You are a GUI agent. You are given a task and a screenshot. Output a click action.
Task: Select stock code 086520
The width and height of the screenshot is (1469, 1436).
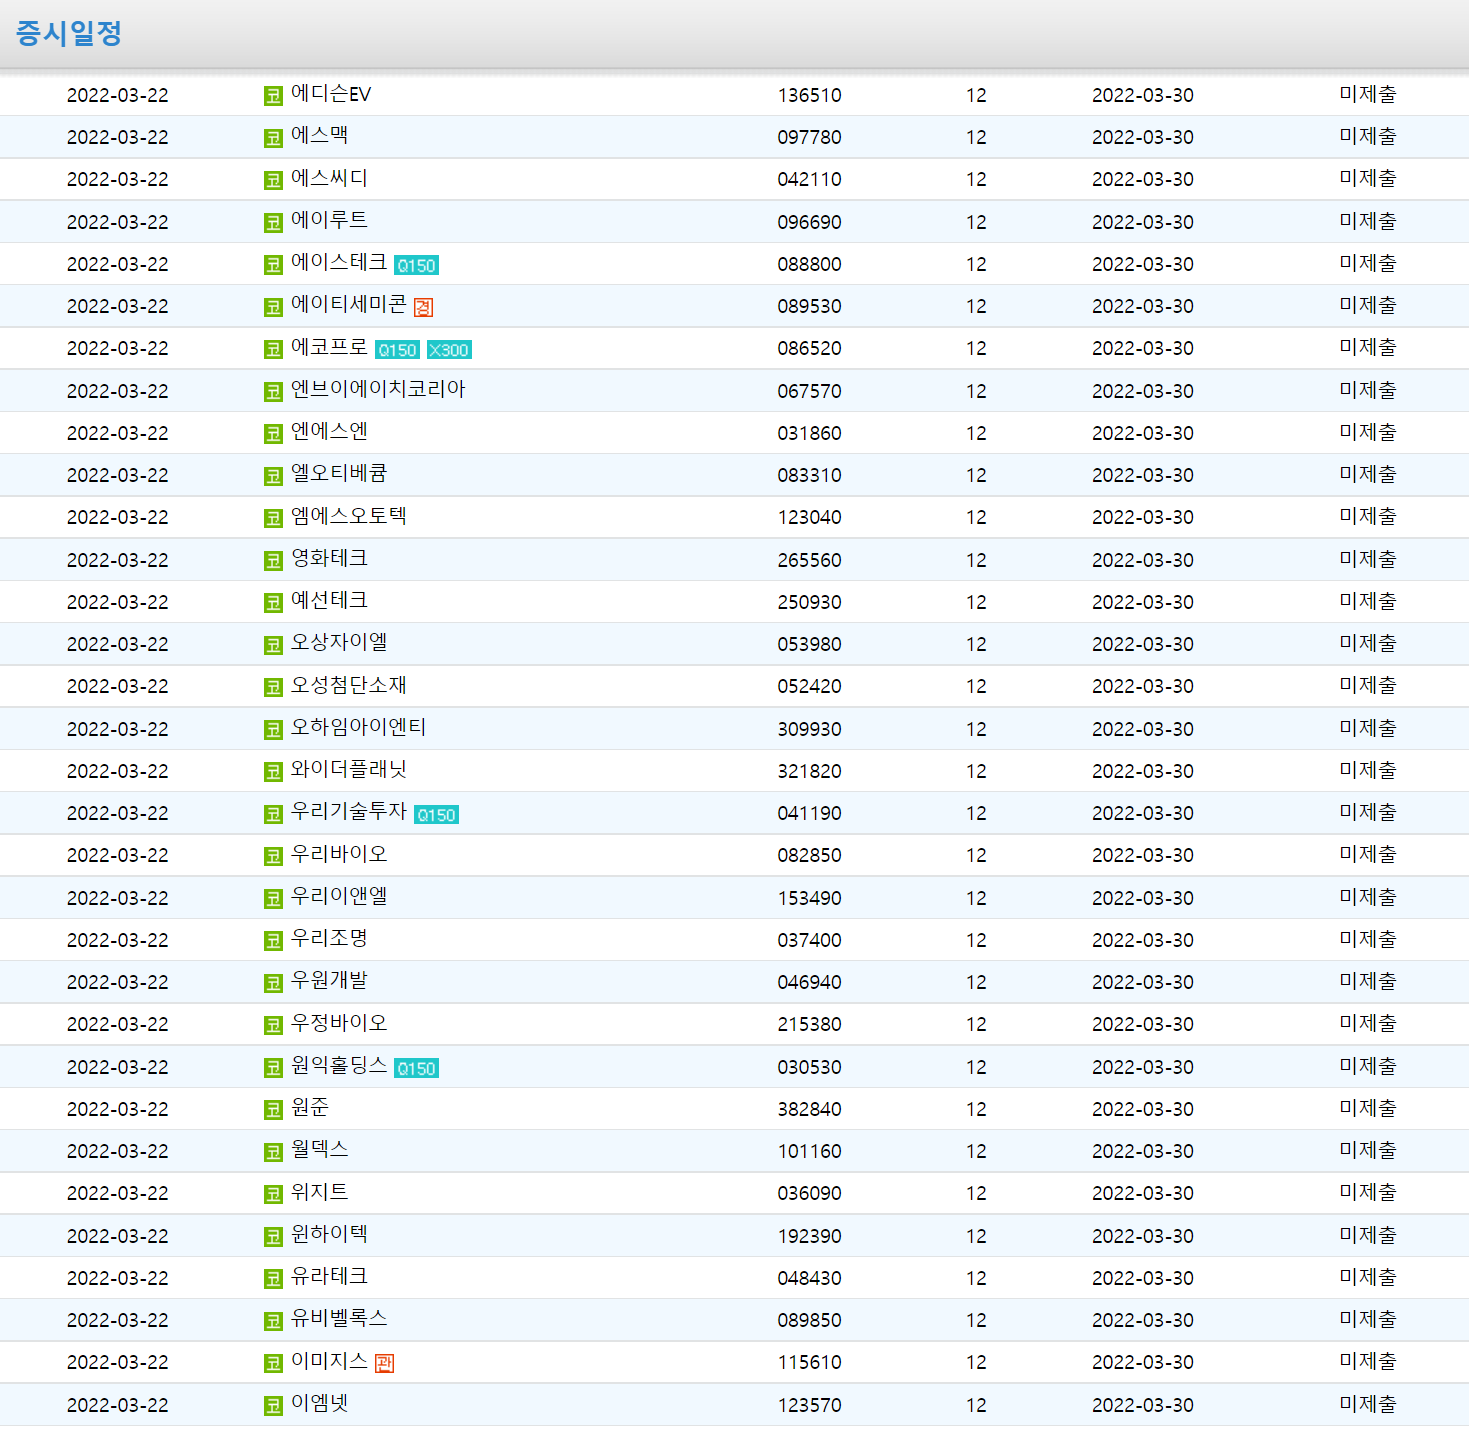point(809,349)
